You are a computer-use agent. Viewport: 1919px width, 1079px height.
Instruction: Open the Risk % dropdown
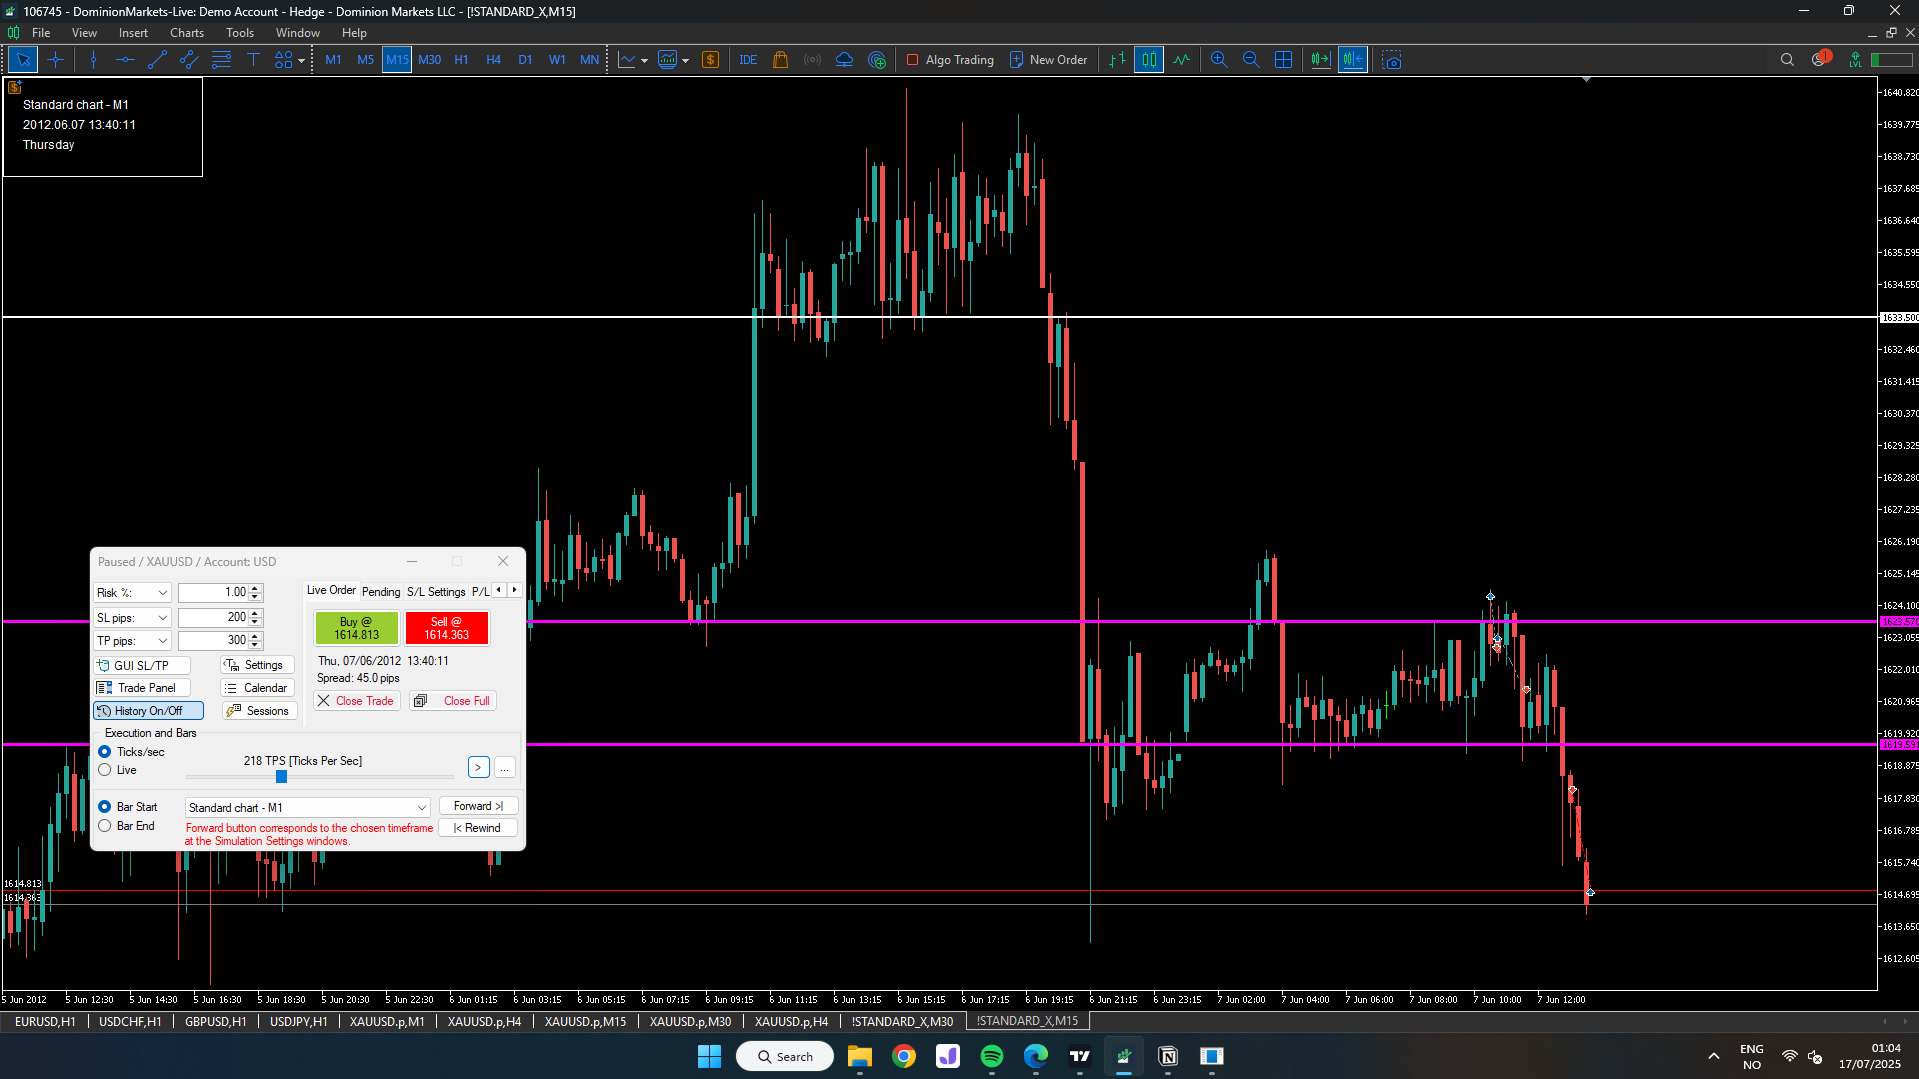(132, 593)
